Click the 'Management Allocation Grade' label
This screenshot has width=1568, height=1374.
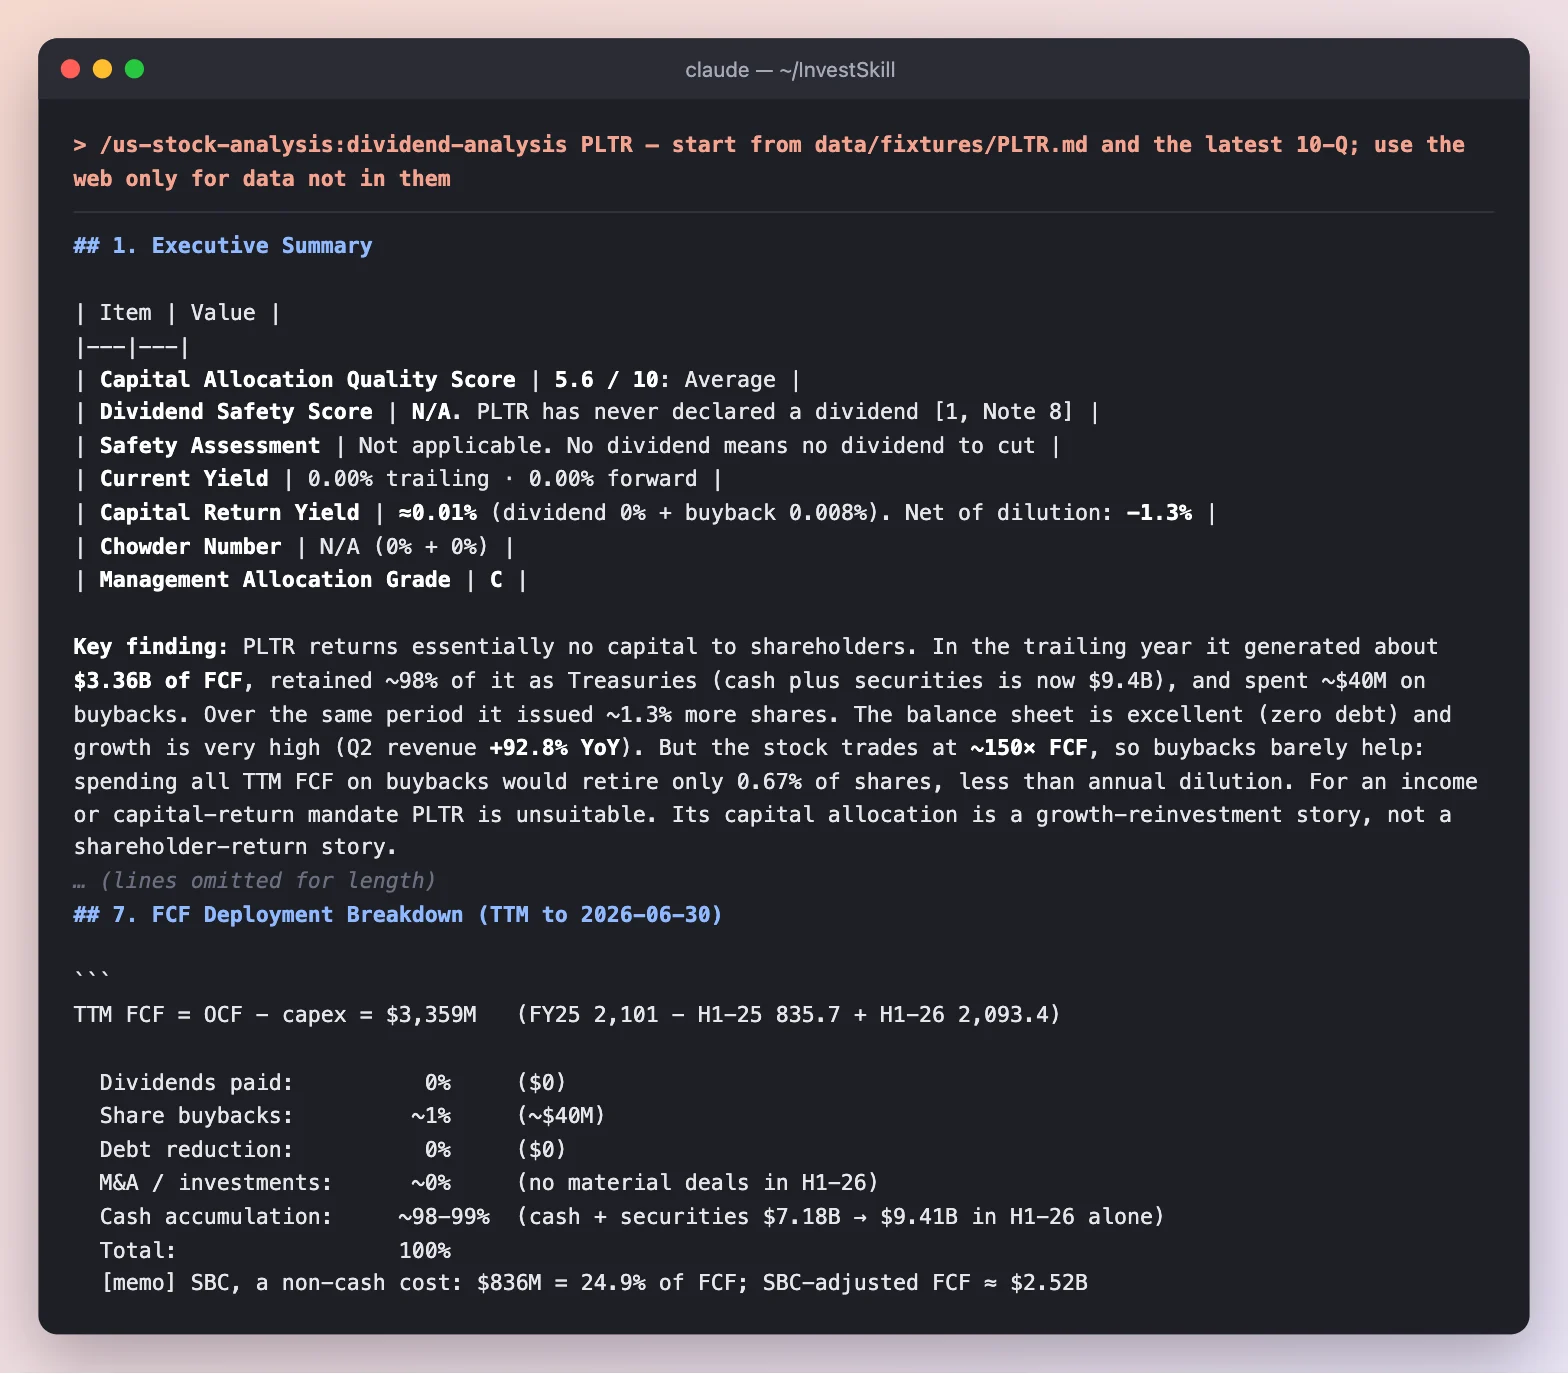(275, 580)
